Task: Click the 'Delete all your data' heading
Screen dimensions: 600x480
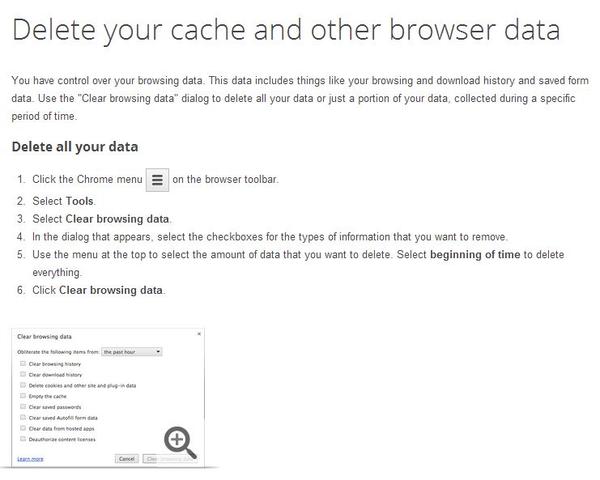Action: [x=74, y=147]
